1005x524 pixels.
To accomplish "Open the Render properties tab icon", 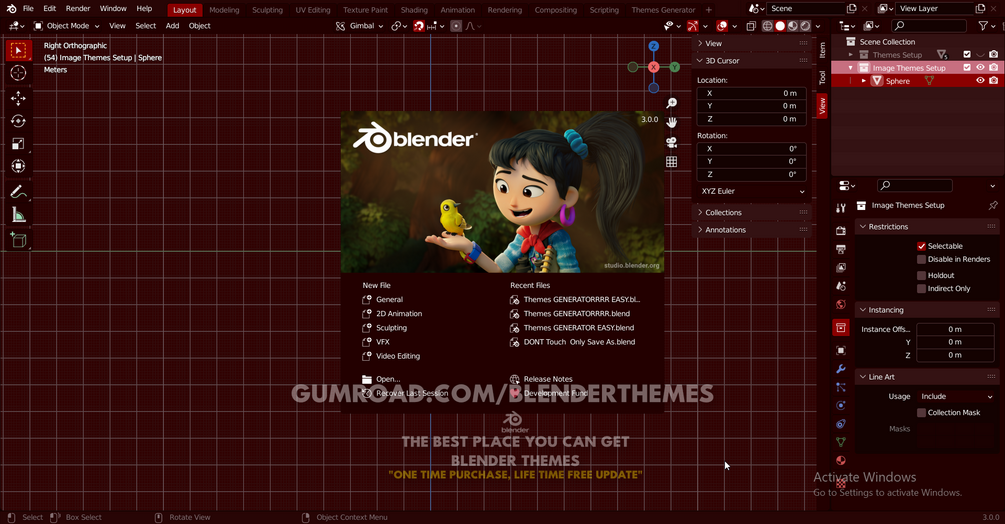I will [x=841, y=231].
